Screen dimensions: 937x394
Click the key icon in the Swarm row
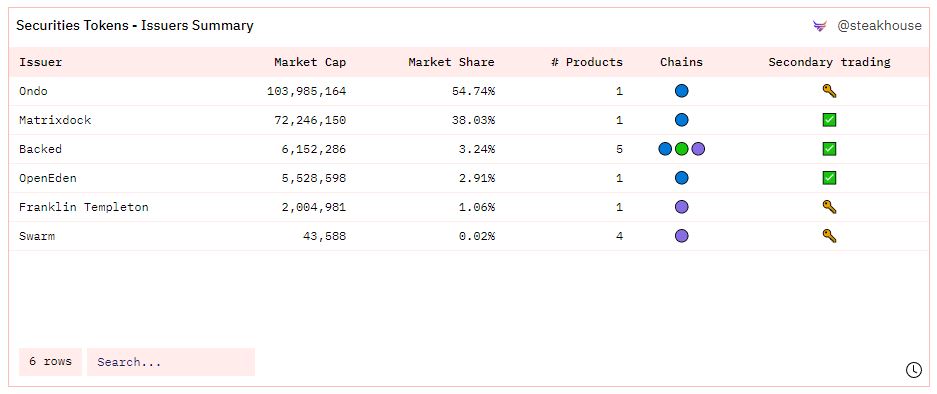829,236
